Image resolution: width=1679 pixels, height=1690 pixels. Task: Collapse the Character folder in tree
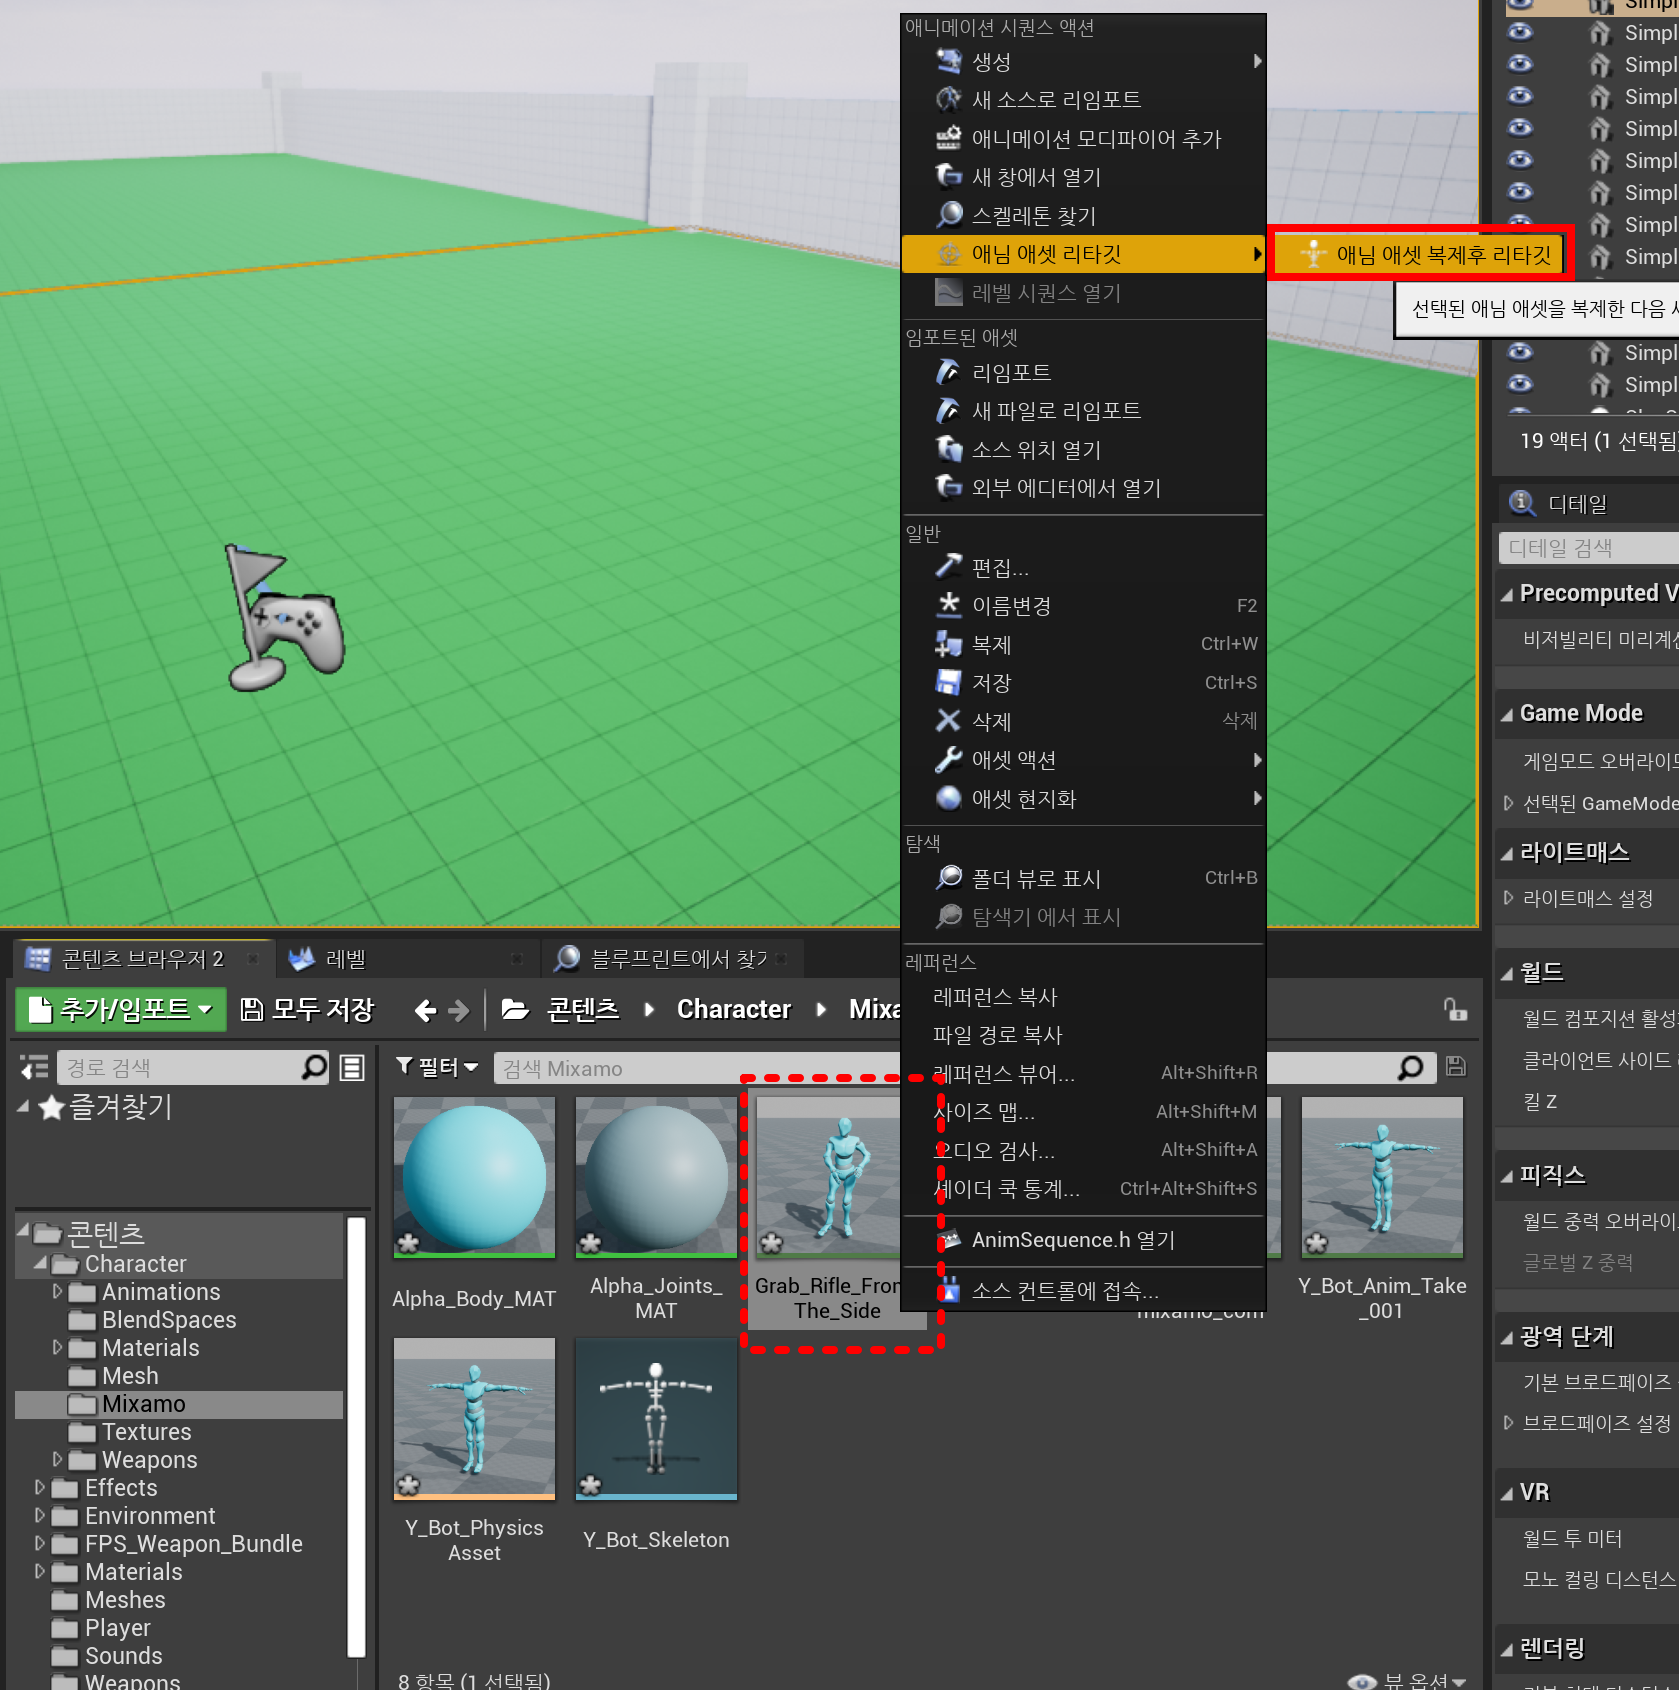click(40, 1263)
